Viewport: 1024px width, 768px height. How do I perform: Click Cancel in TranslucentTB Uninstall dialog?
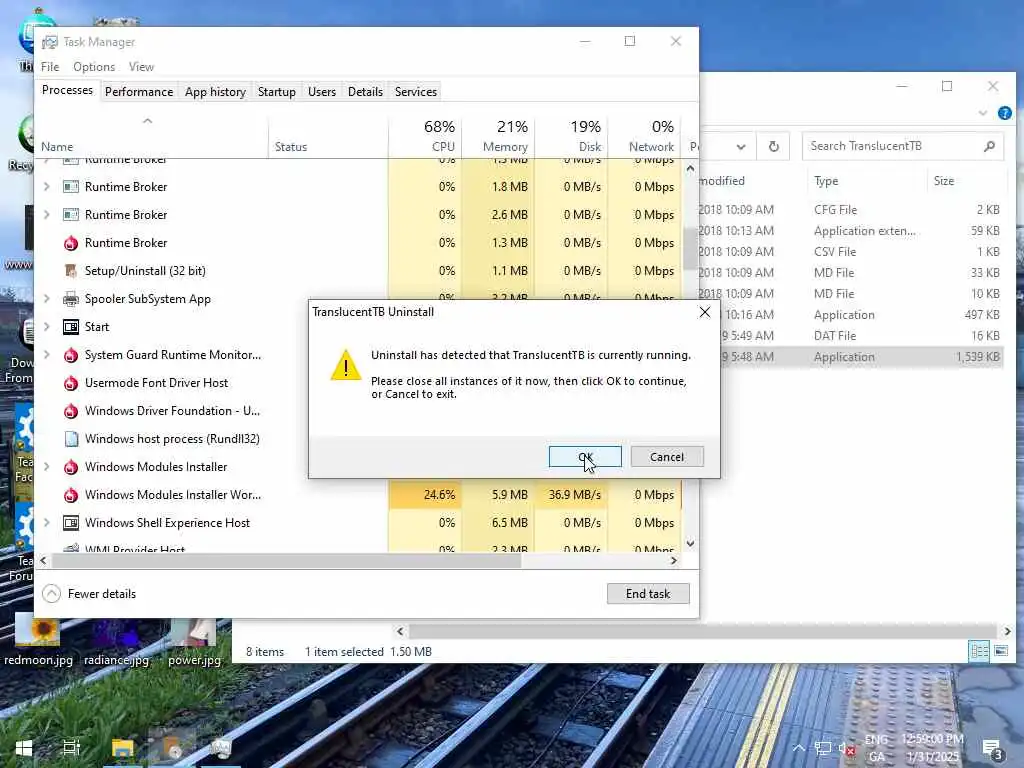(667, 456)
